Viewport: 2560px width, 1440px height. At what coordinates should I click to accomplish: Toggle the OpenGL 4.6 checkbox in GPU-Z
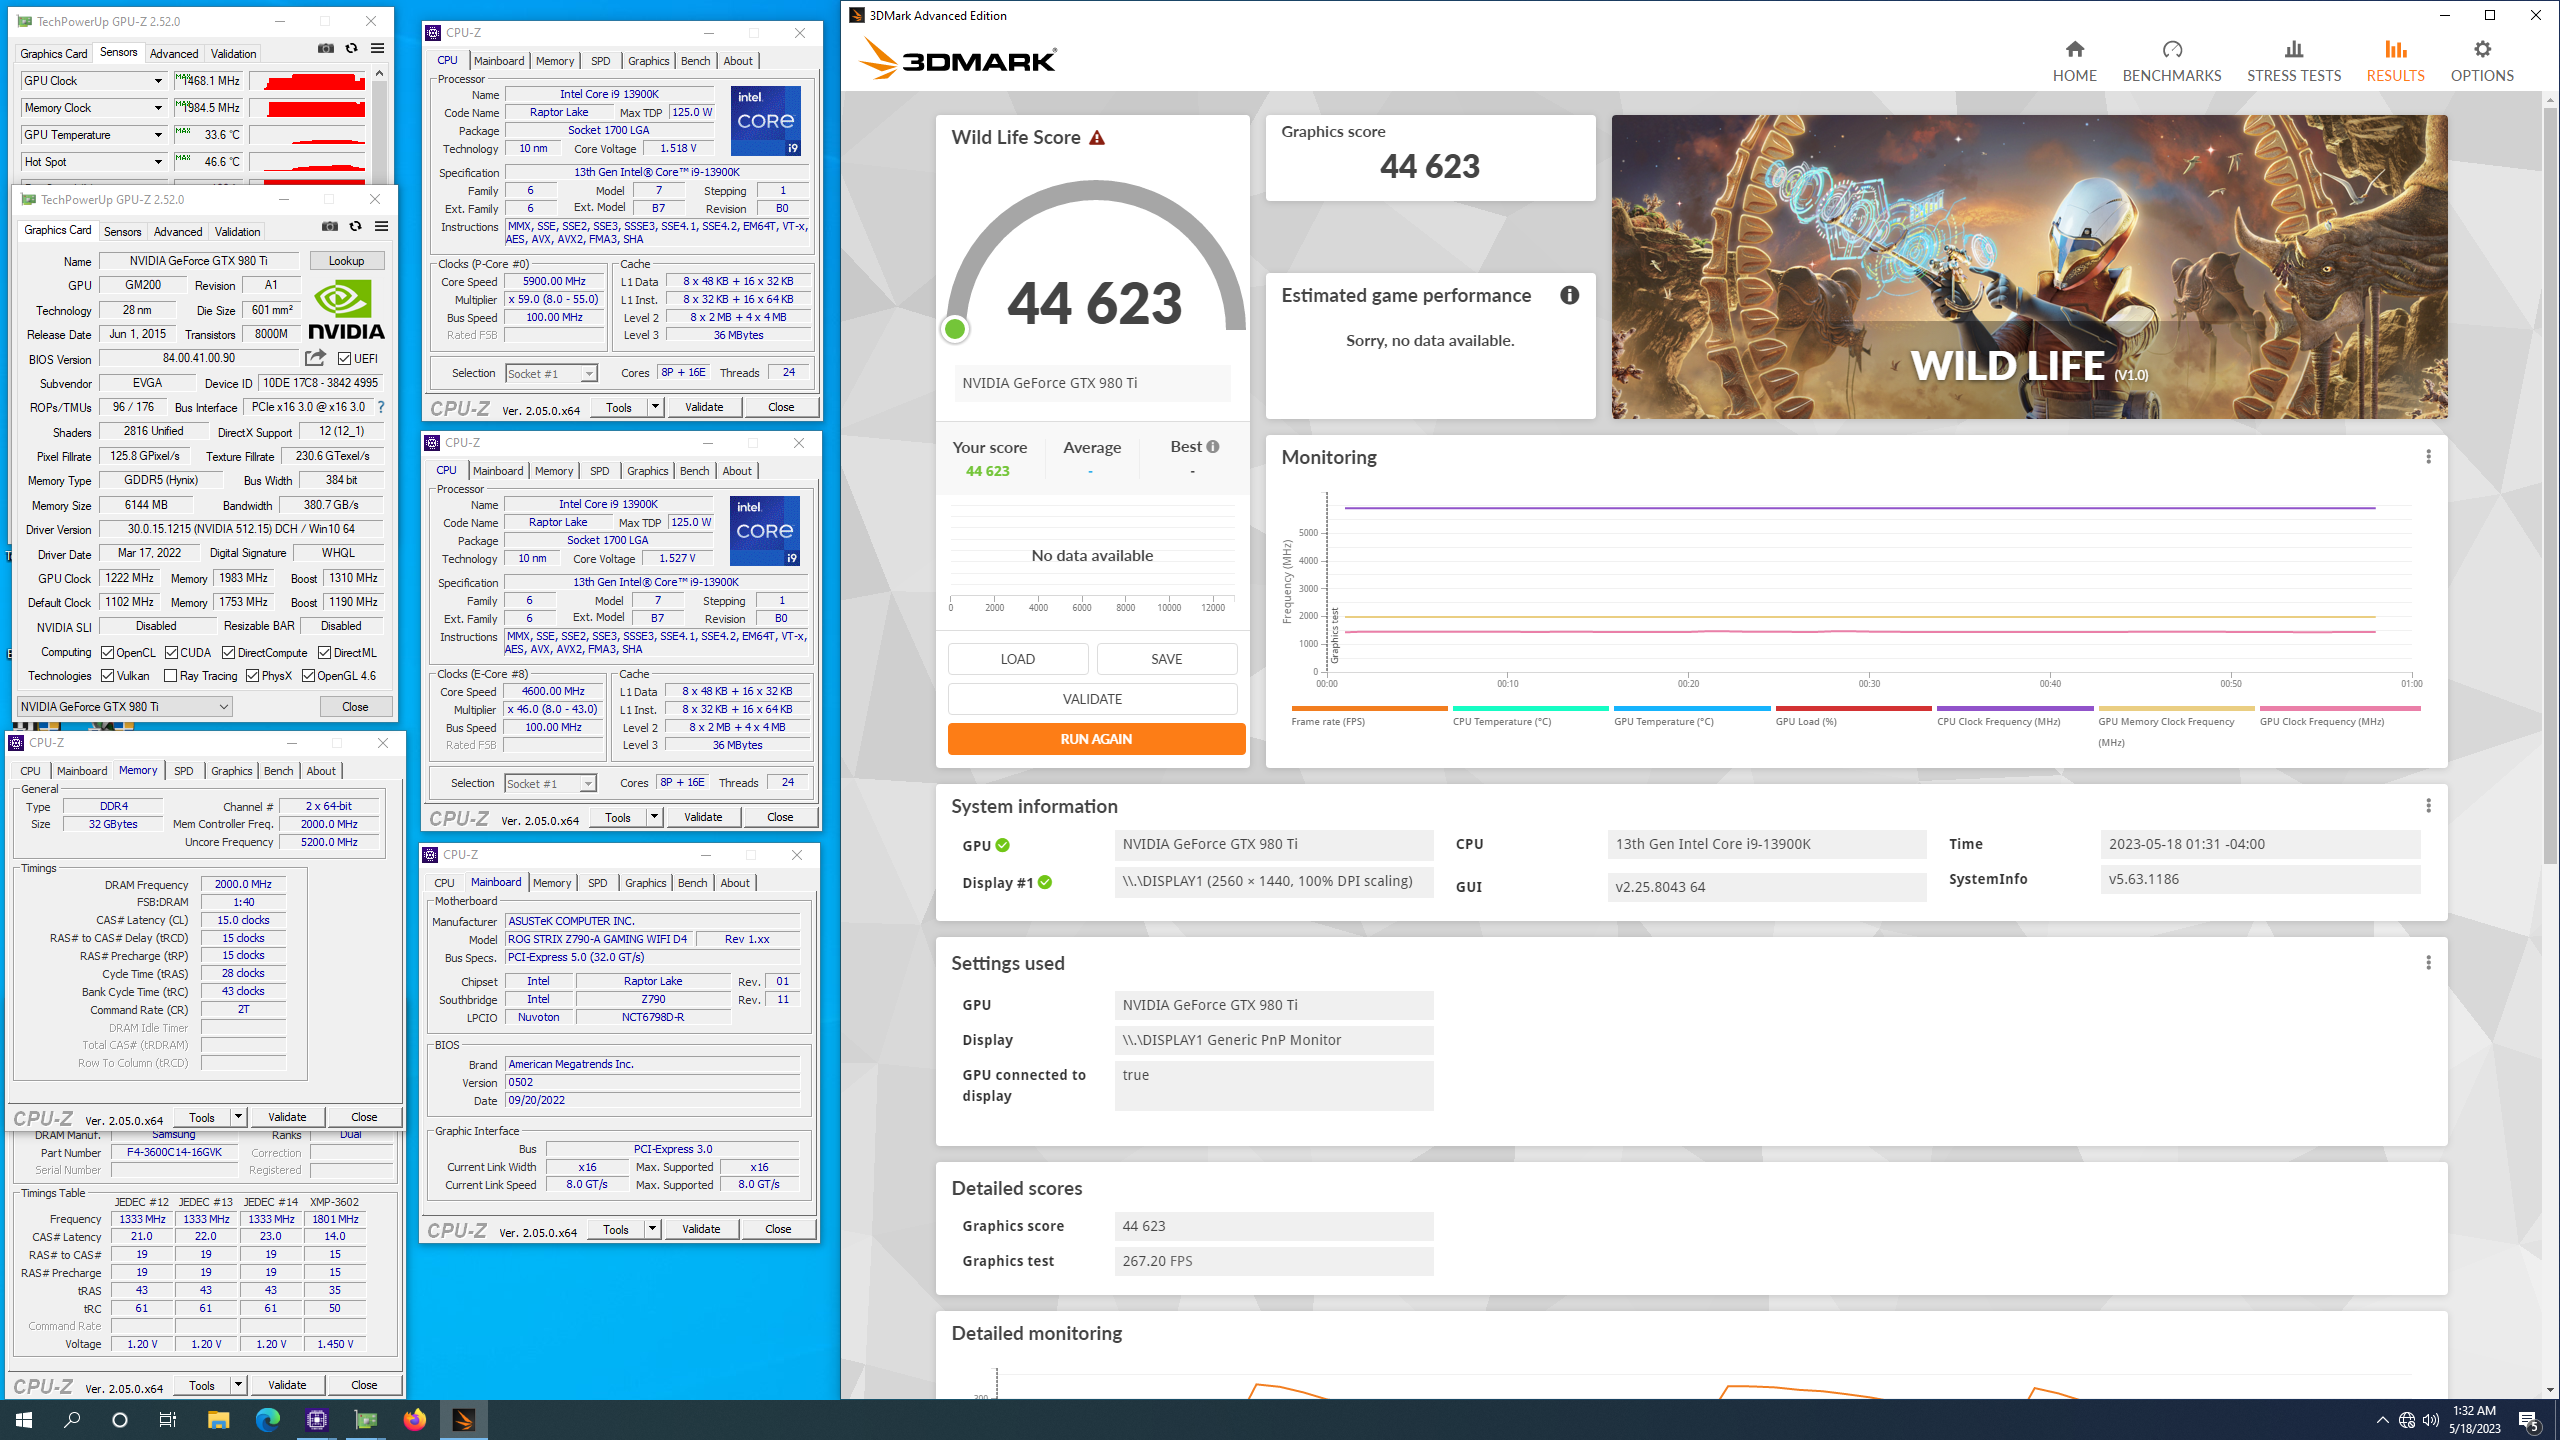point(309,676)
